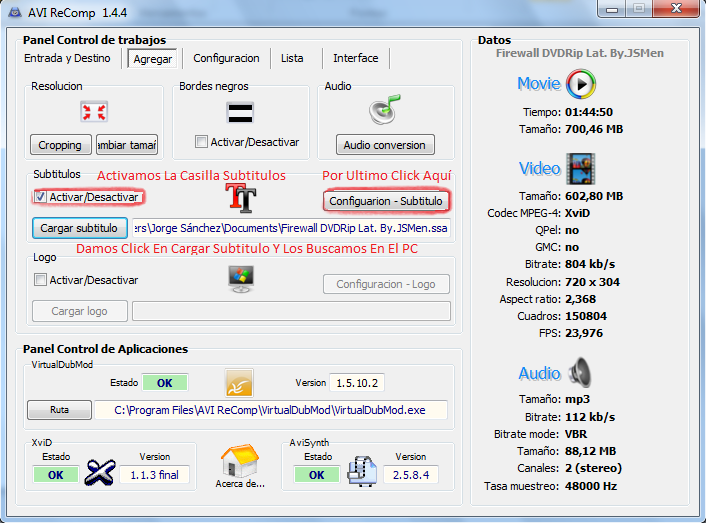Click the Cargar logo button

pos(80,311)
